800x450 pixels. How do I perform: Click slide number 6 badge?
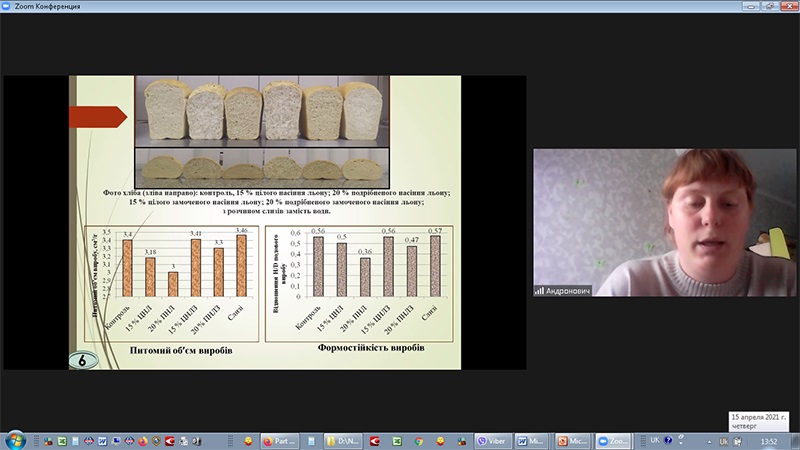(83, 361)
